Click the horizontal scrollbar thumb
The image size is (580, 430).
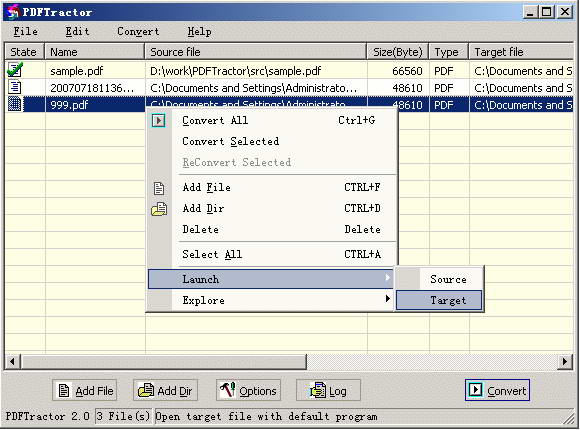[164, 362]
